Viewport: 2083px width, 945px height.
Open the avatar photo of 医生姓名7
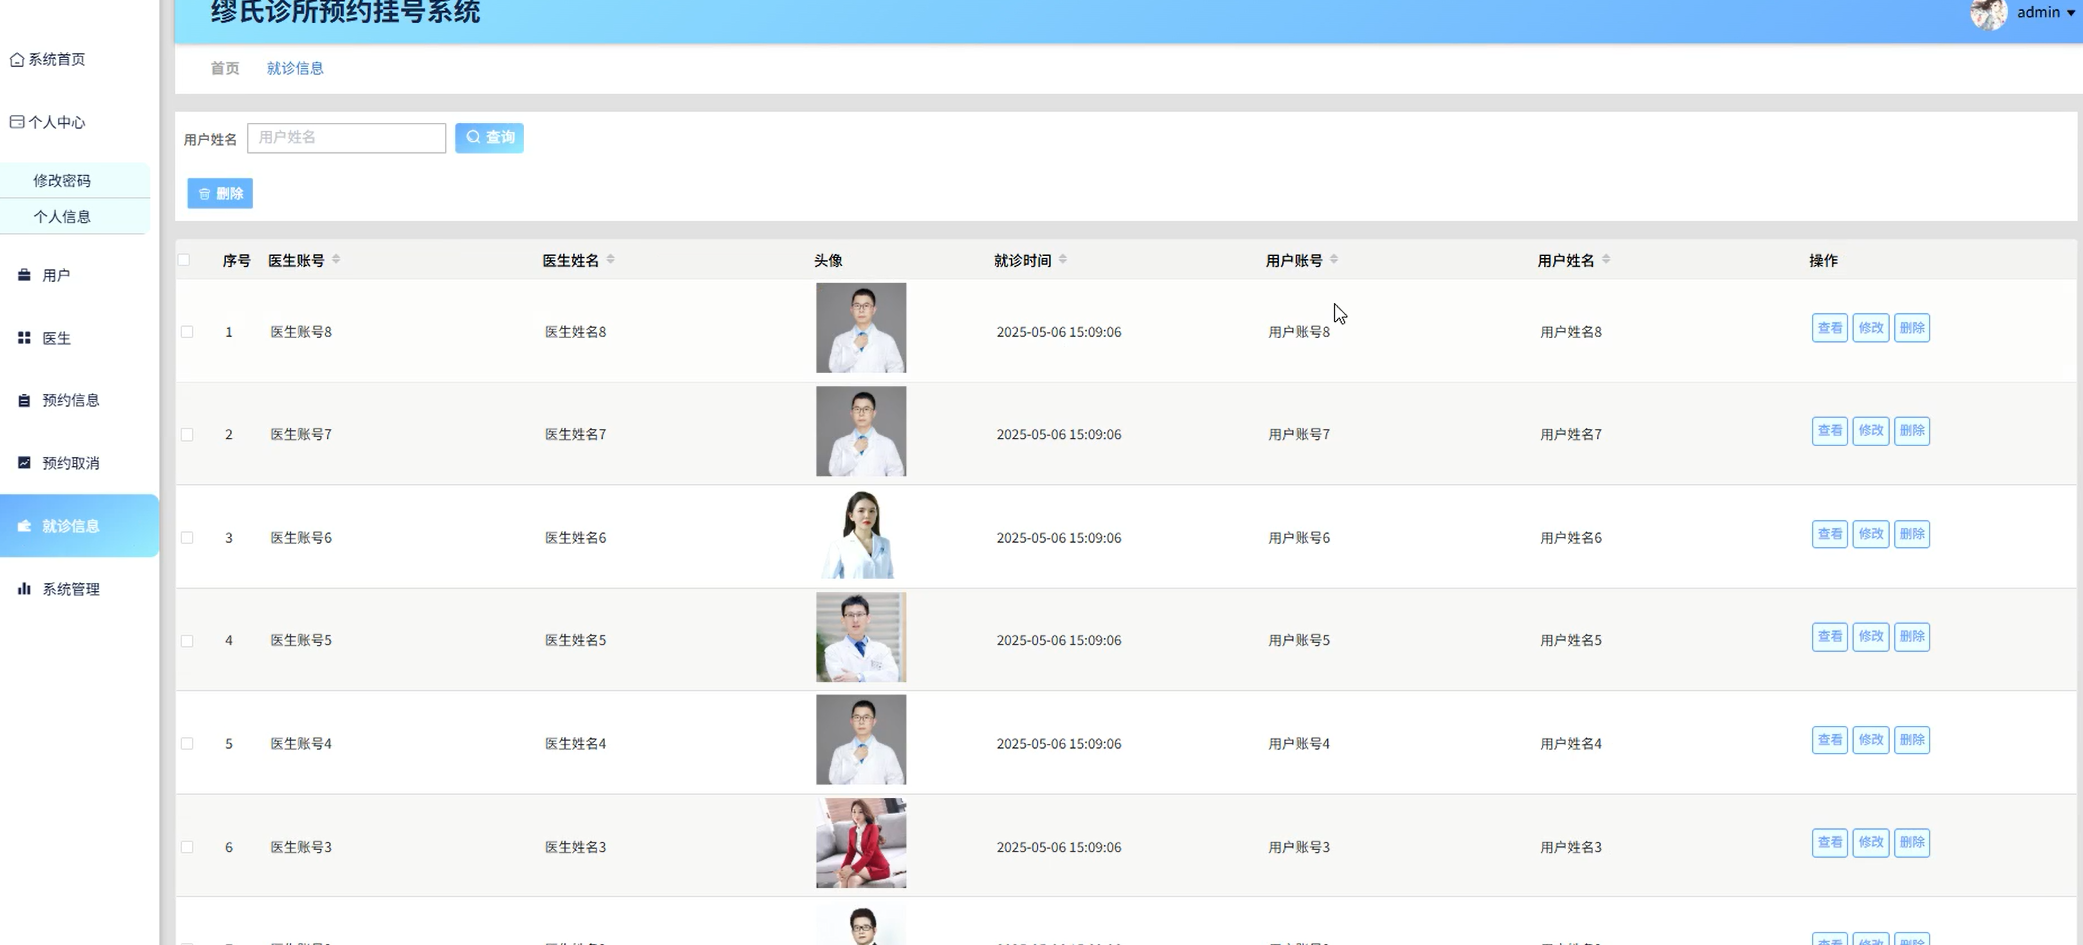coord(861,431)
